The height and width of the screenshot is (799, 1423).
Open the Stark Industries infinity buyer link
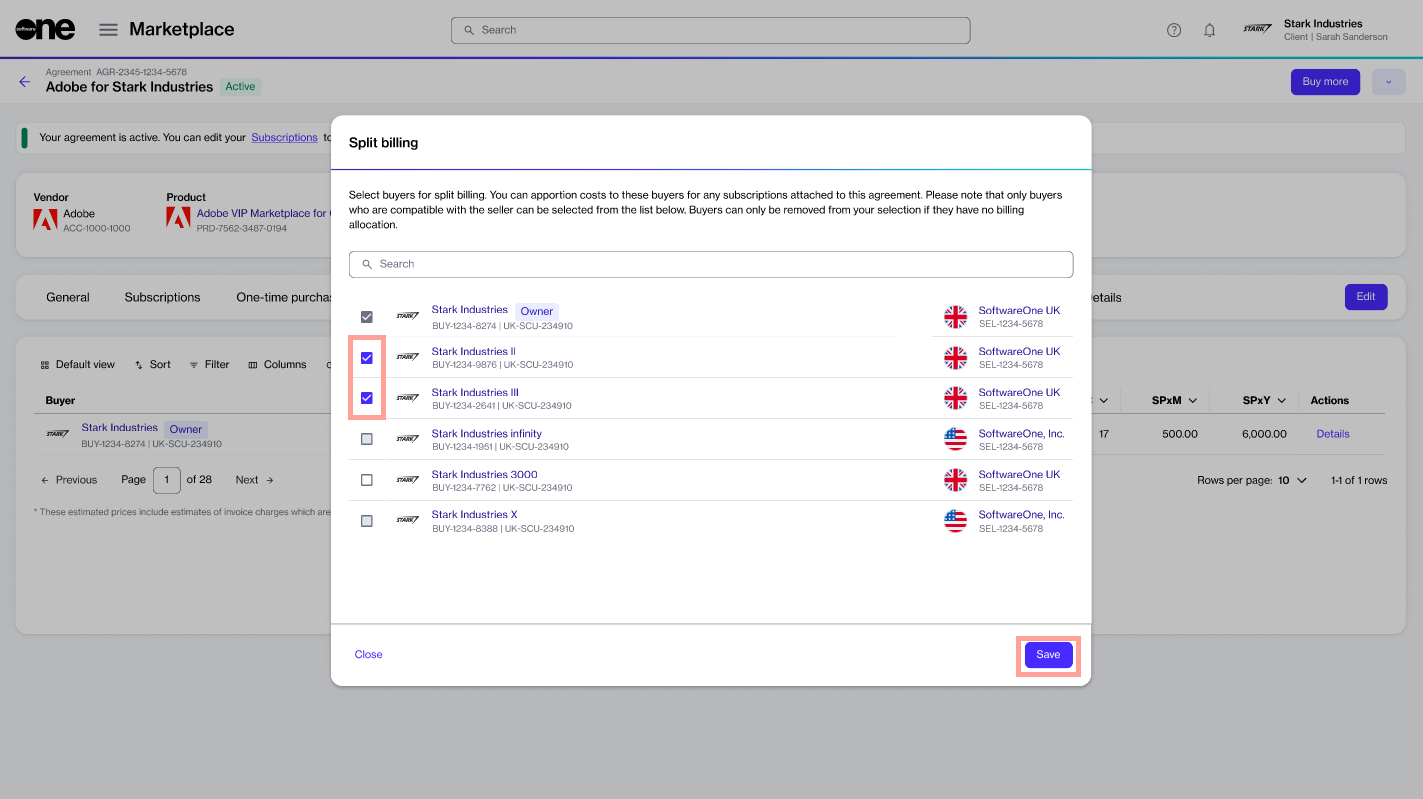tap(486, 433)
